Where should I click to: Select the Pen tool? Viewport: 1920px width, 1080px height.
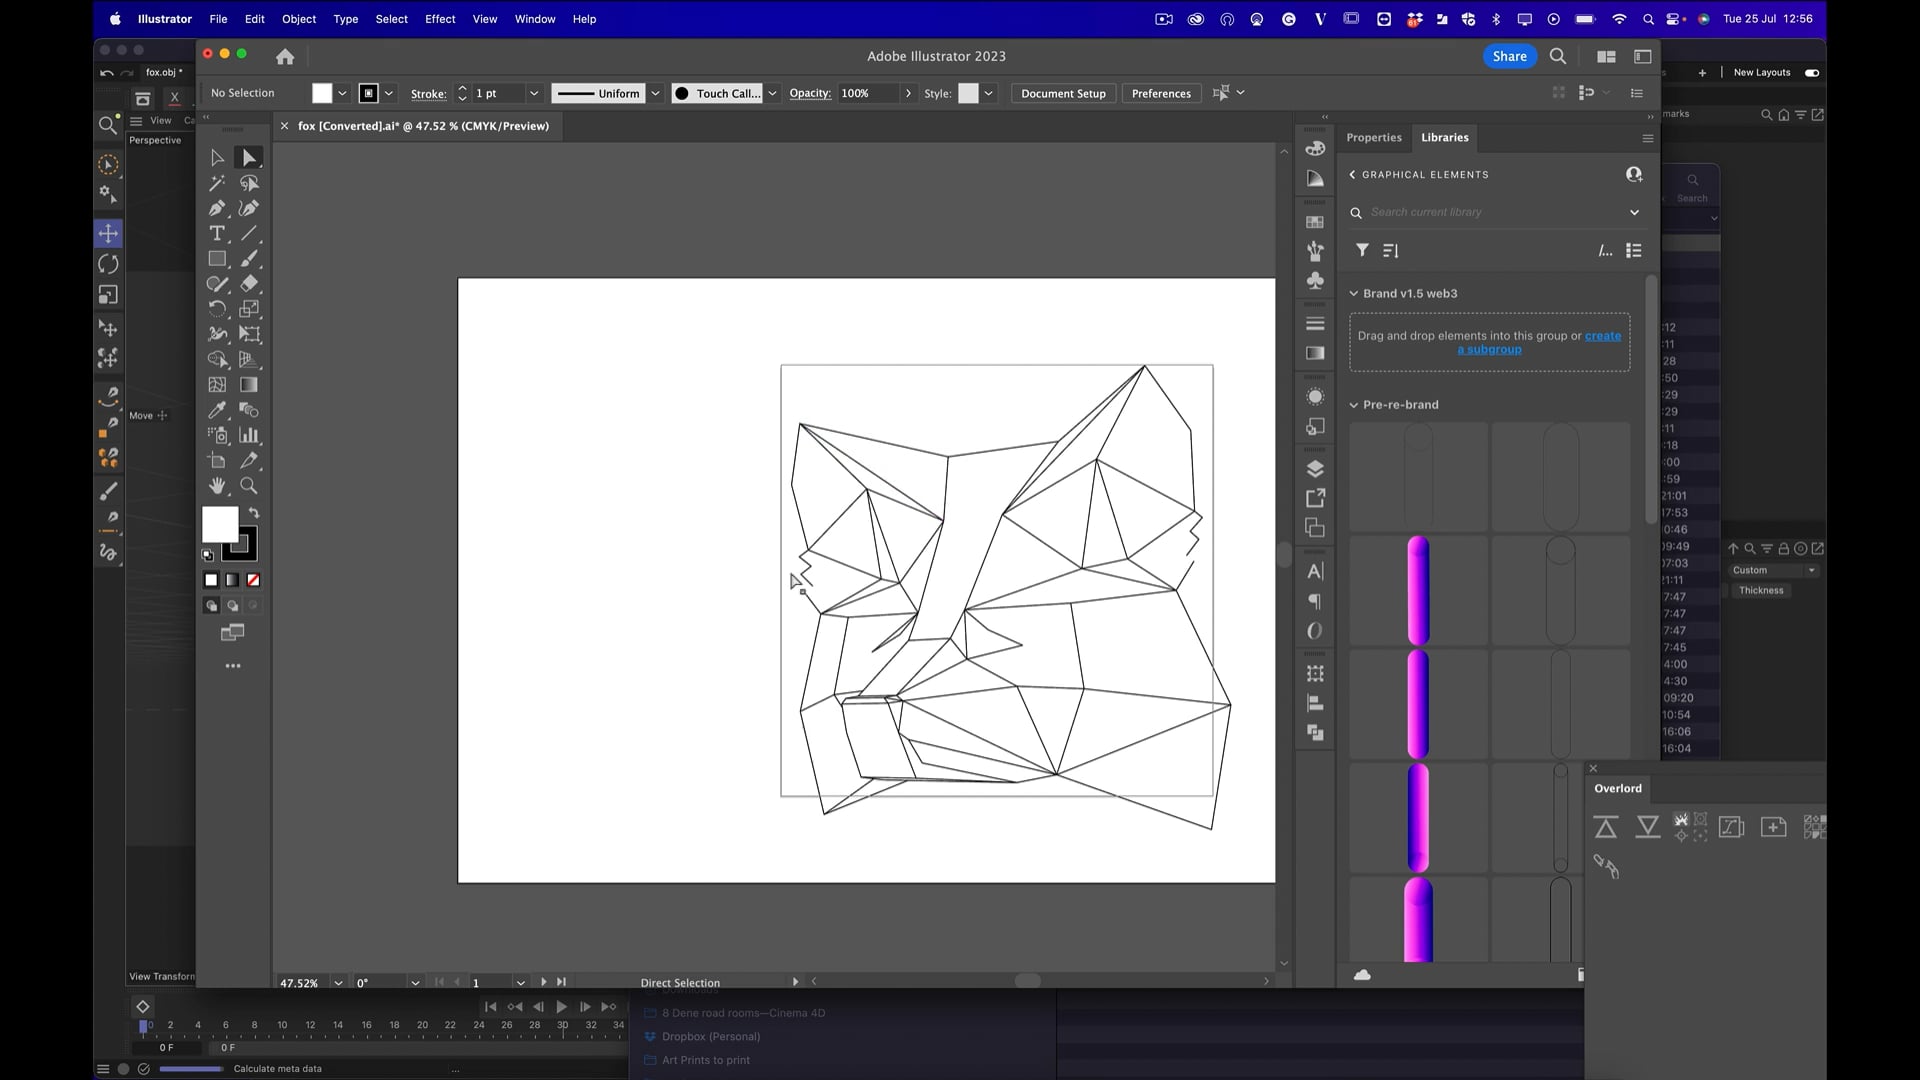click(217, 208)
